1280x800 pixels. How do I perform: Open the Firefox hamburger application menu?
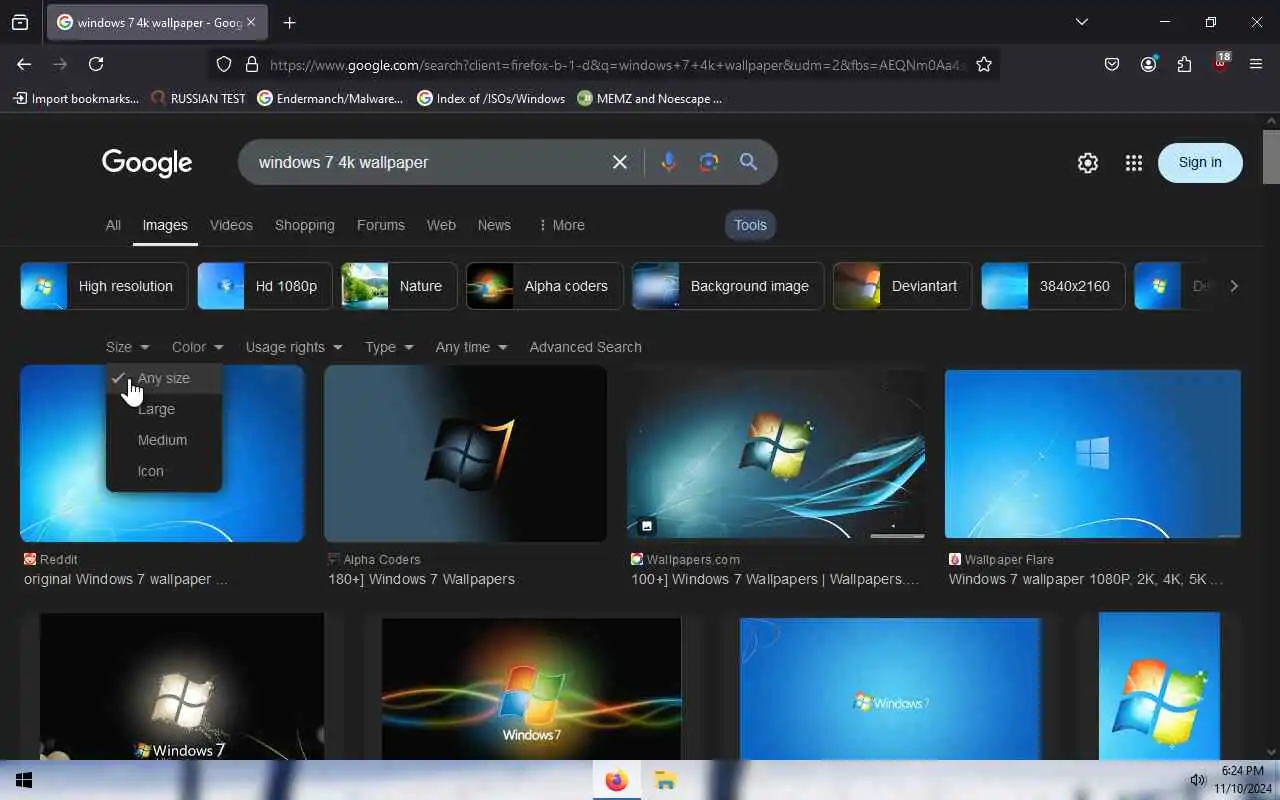1256,64
